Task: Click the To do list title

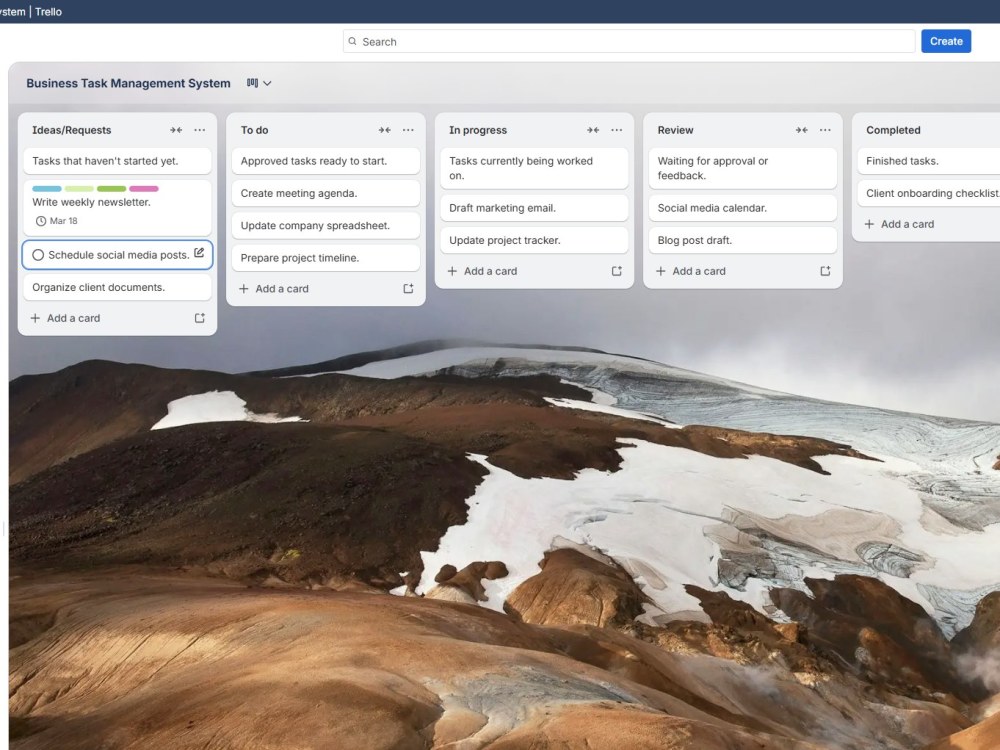Action: tap(254, 130)
